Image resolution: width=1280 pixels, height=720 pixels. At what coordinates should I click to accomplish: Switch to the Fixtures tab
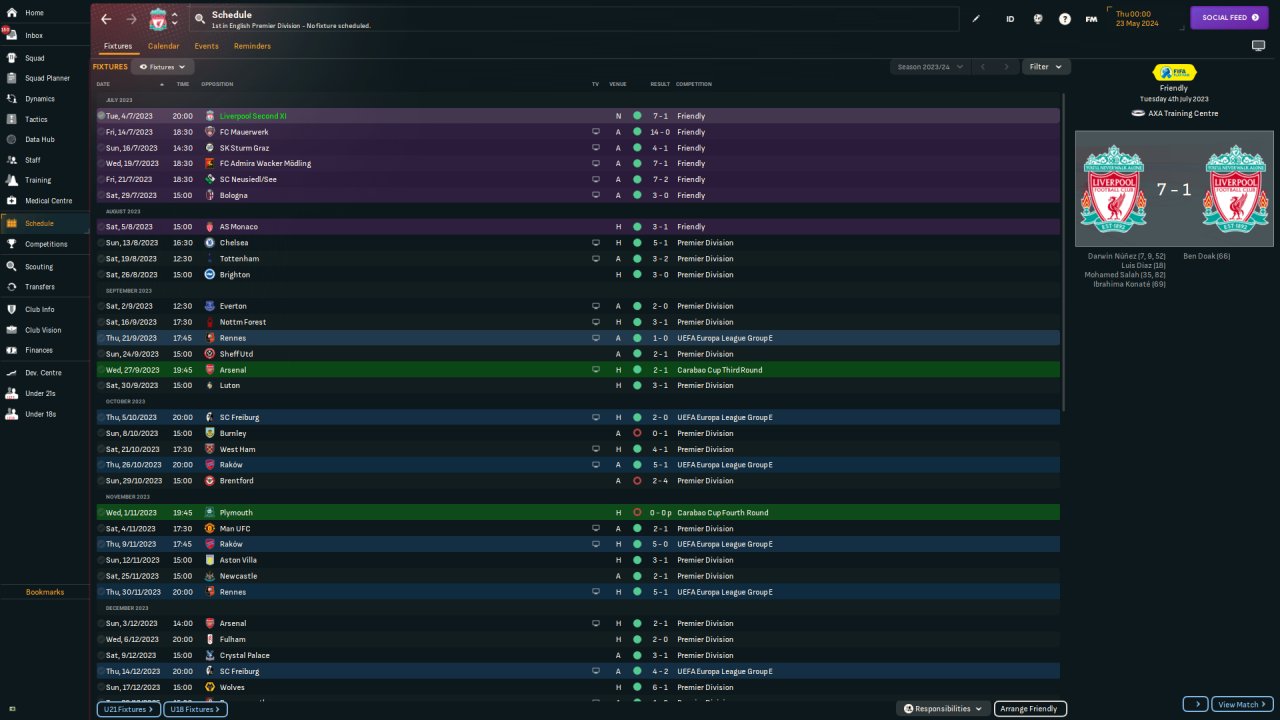(x=118, y=46)
